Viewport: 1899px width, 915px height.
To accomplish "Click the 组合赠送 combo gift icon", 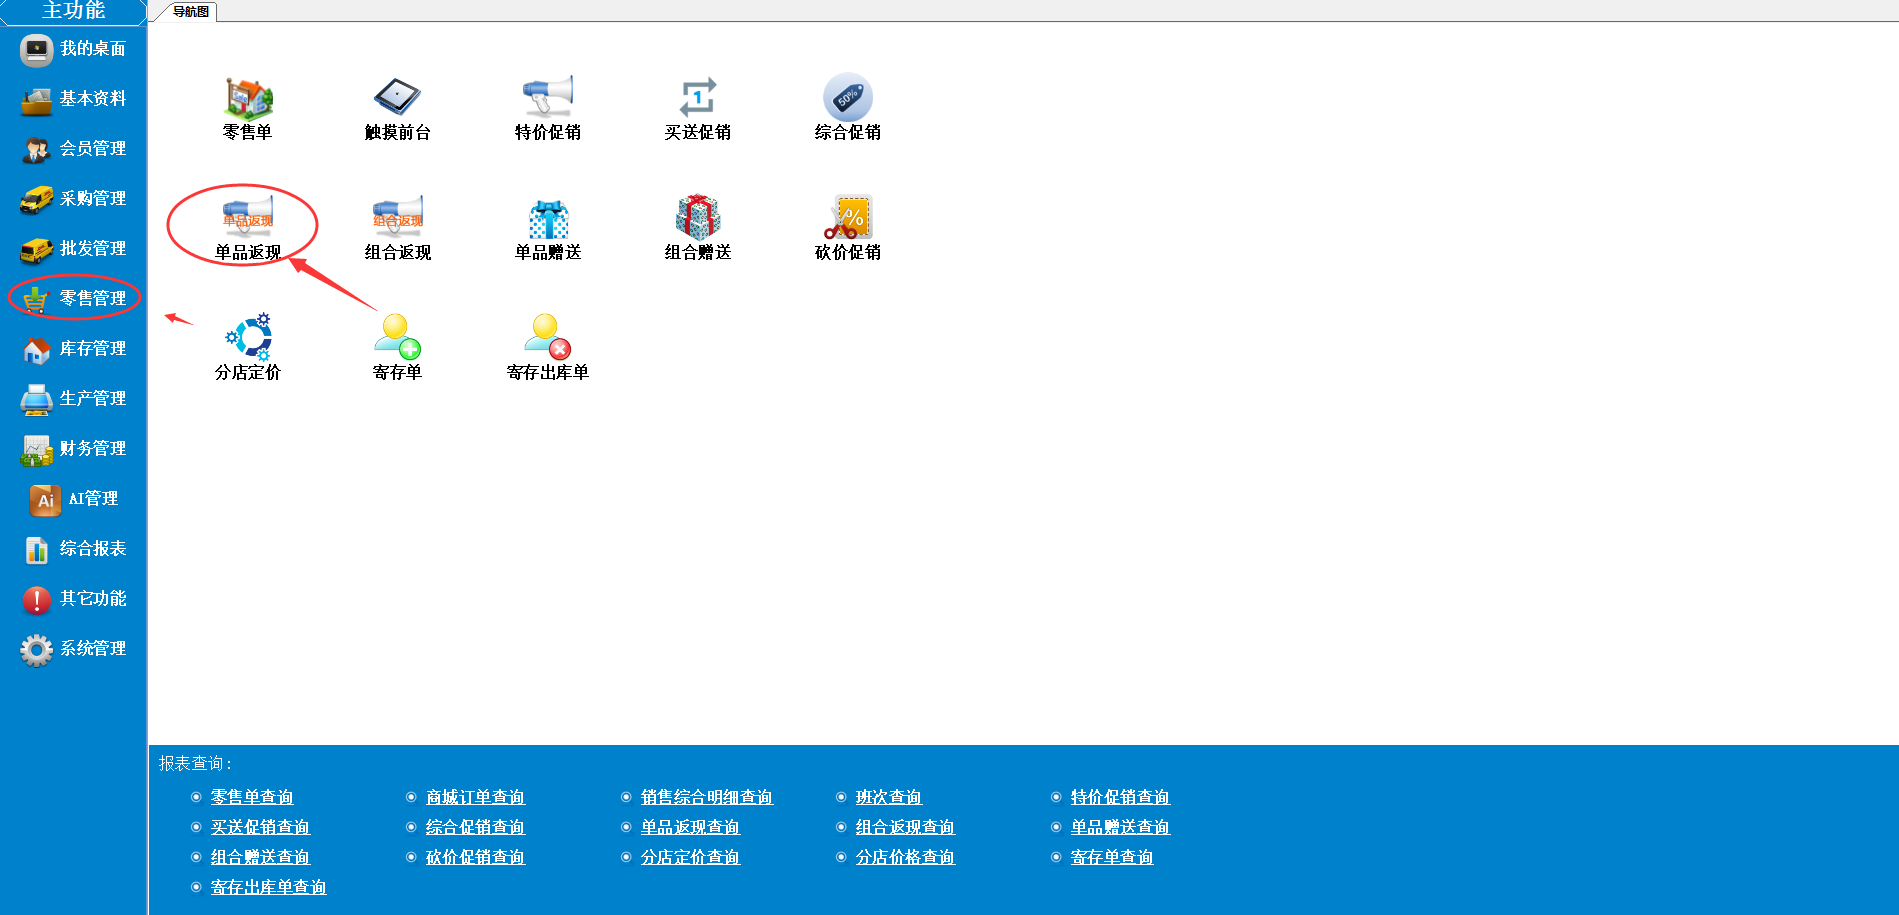I will 698,228.
